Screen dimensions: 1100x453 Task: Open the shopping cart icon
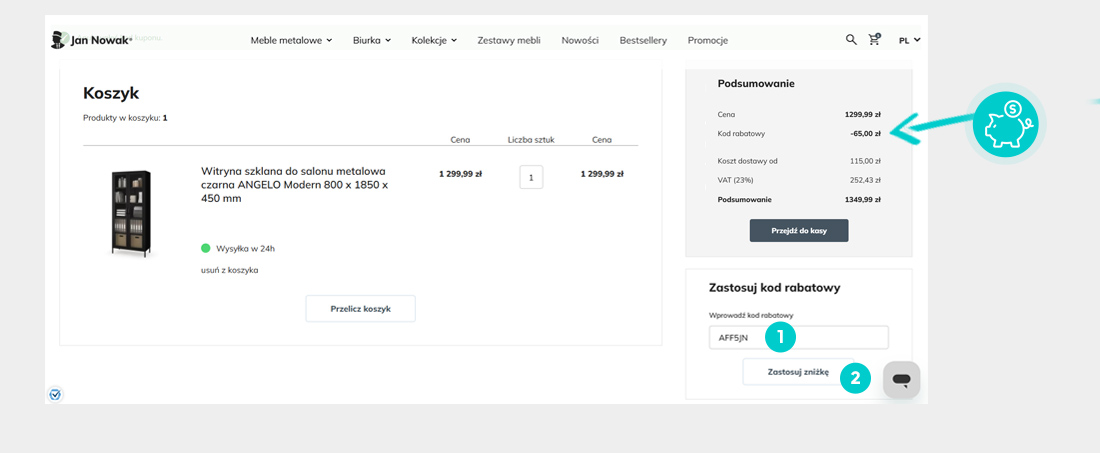point(874,40)
